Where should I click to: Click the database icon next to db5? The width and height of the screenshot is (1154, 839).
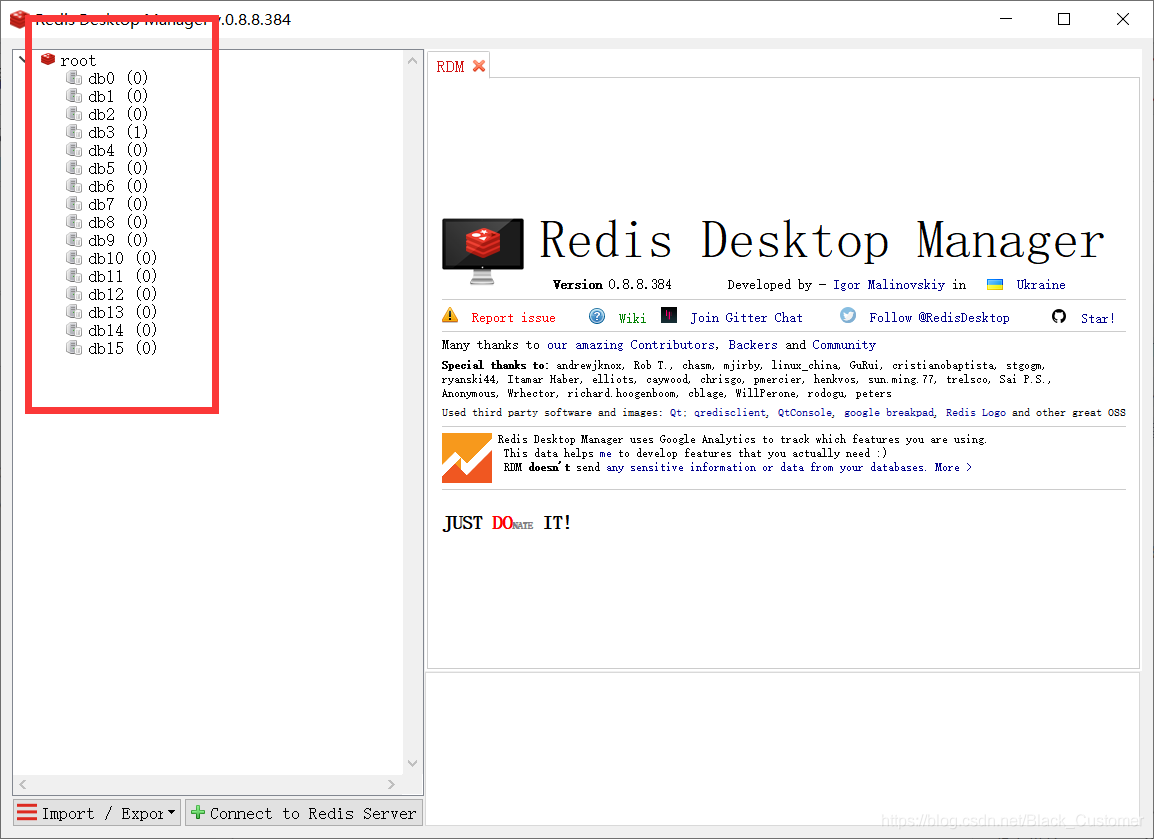[x=74, y=168]
